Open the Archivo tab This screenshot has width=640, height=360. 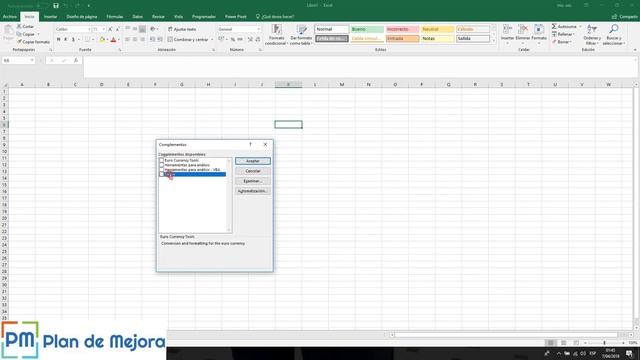point(10,17)
